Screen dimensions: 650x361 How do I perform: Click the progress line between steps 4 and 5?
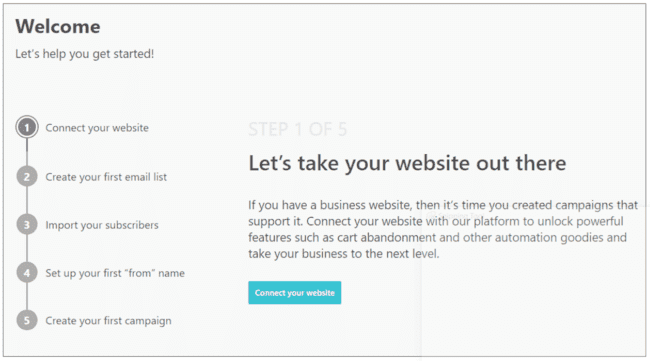(27, 297)
